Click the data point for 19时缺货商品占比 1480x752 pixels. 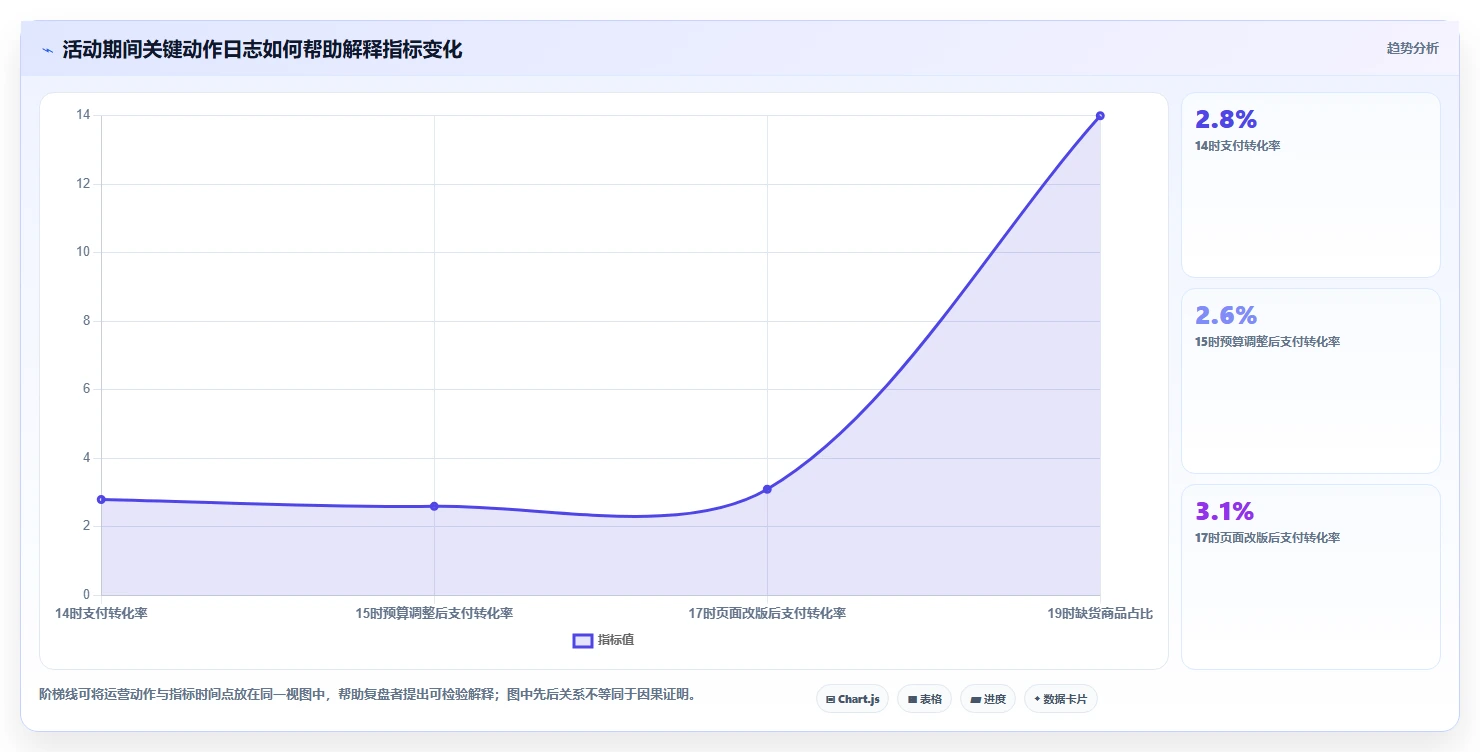(x=1100, y=116)
